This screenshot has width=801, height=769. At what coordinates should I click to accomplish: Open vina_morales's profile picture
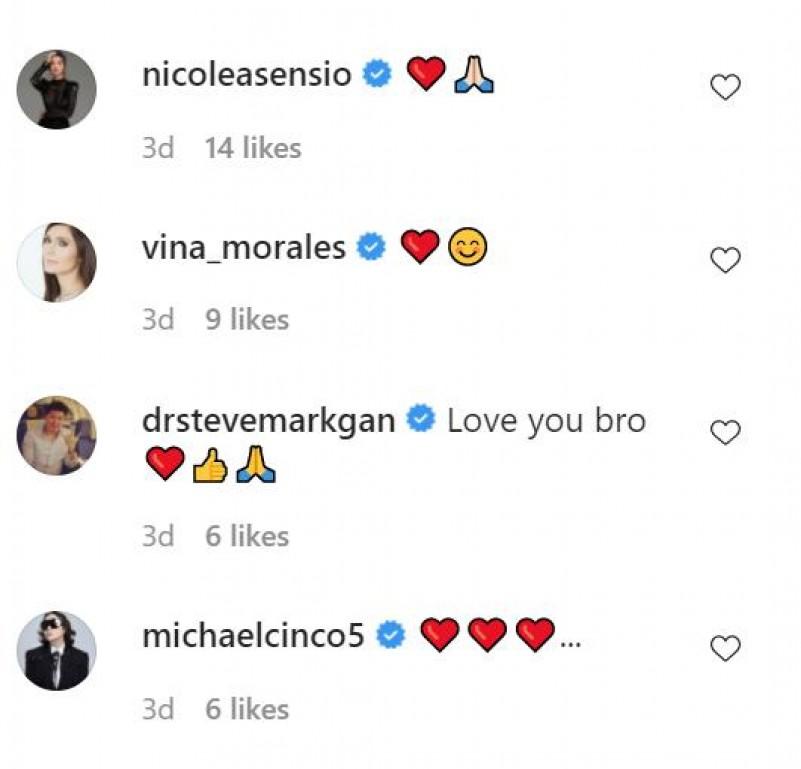coord(57,262)
